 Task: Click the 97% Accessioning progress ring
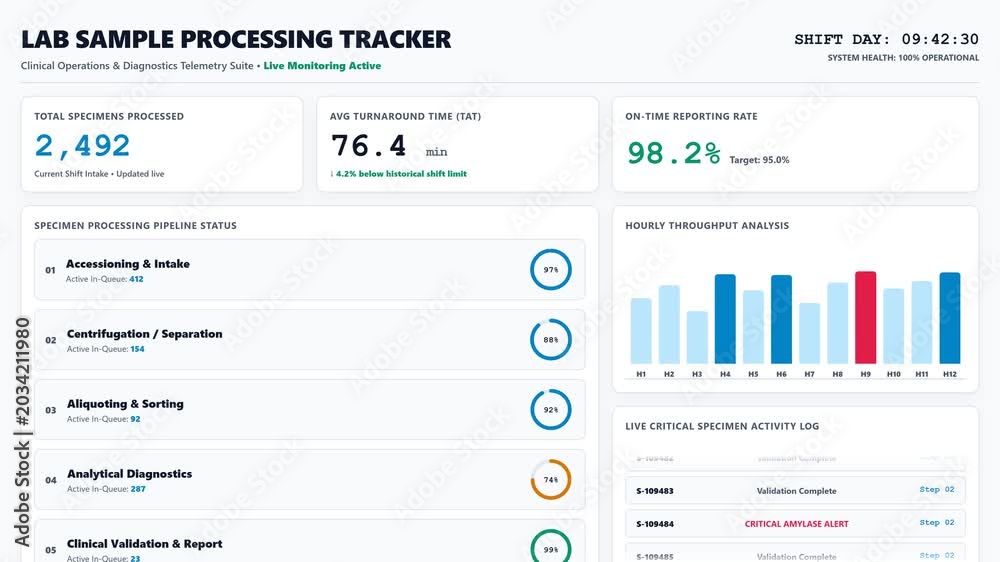550,269
